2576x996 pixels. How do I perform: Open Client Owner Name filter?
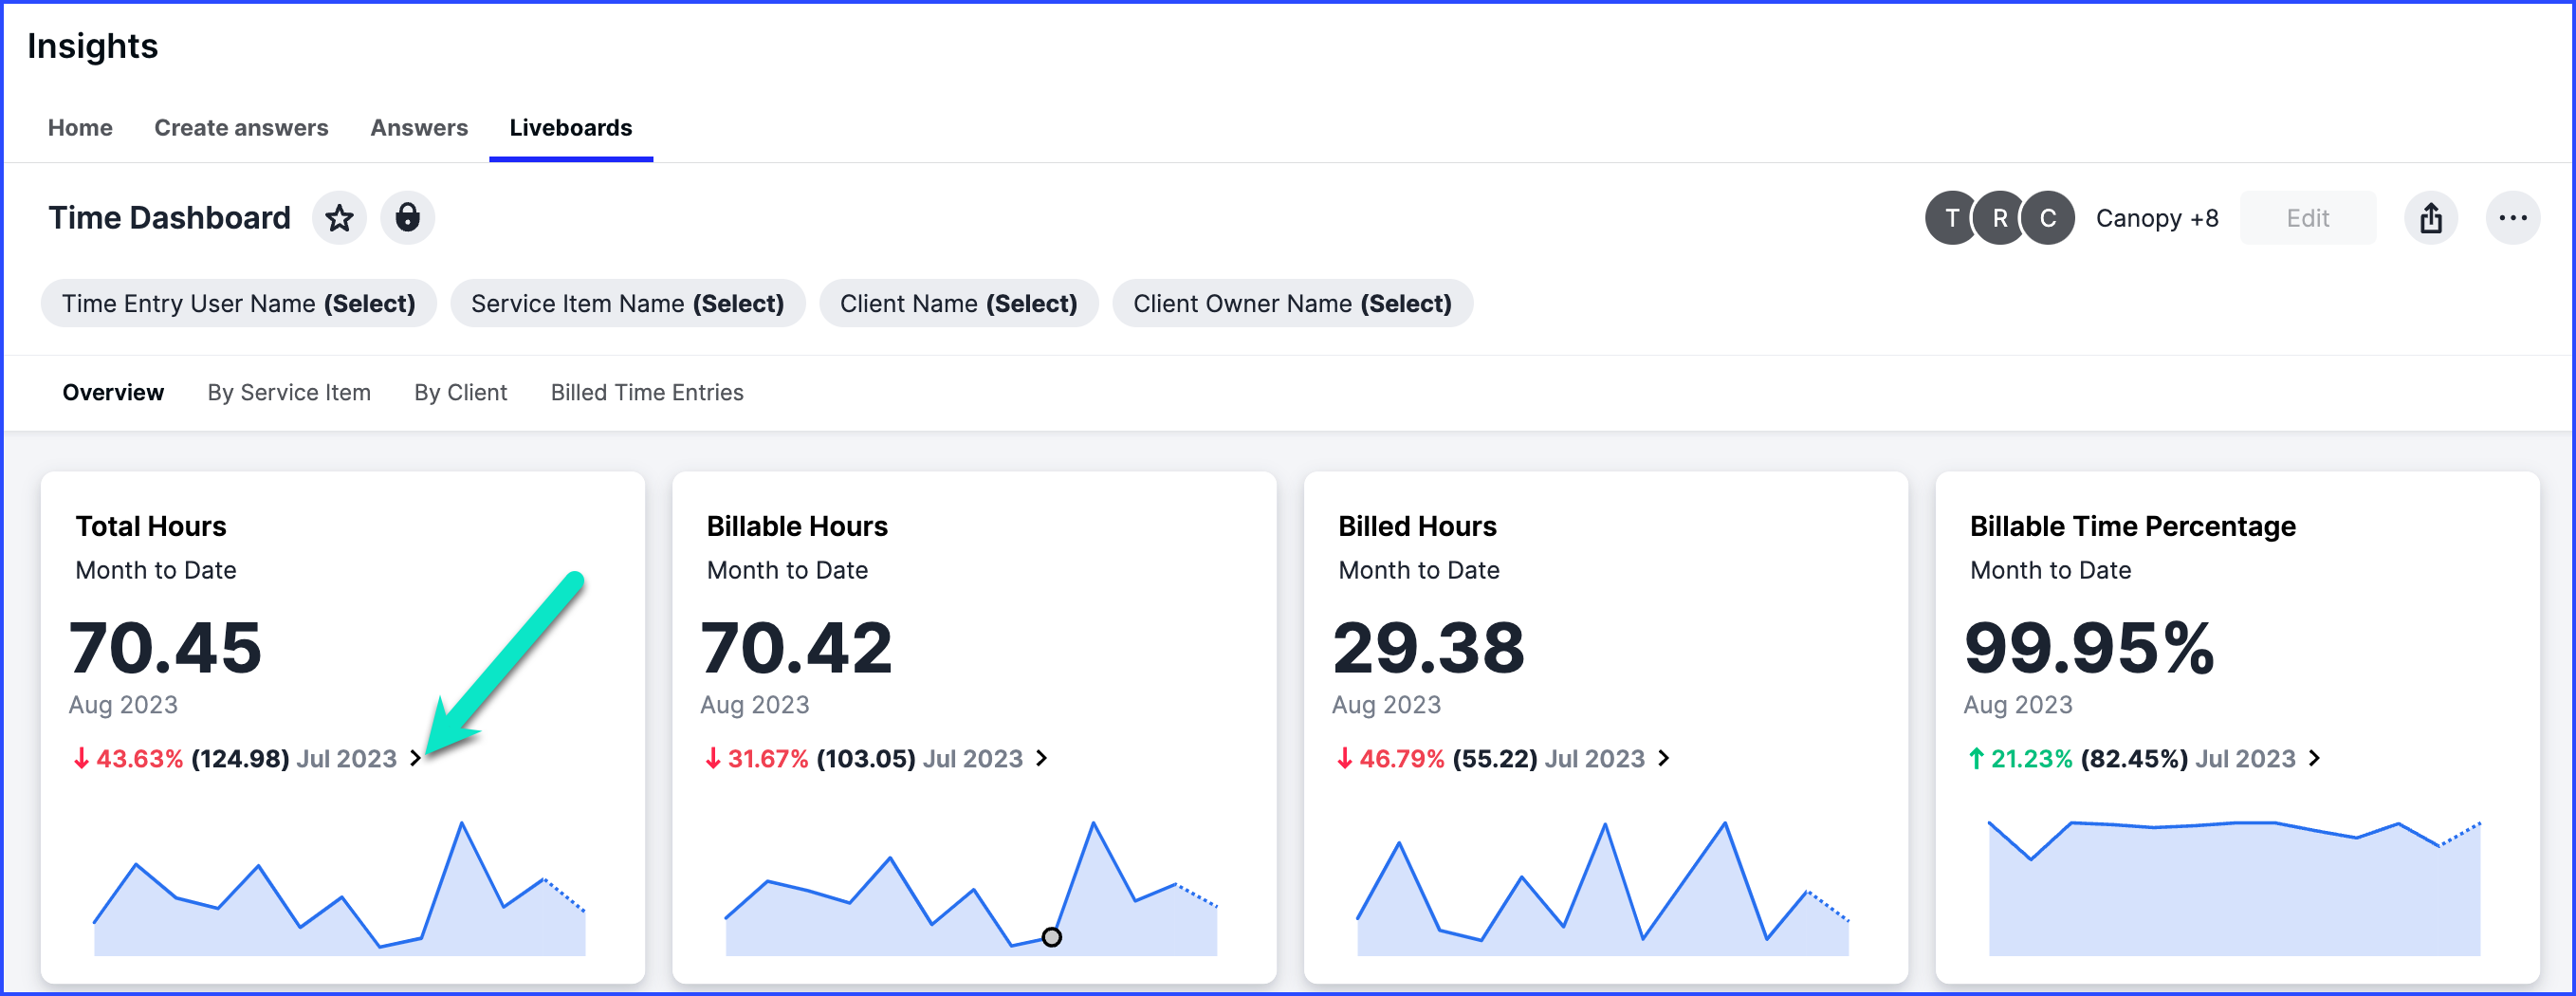pos(1291,303)
